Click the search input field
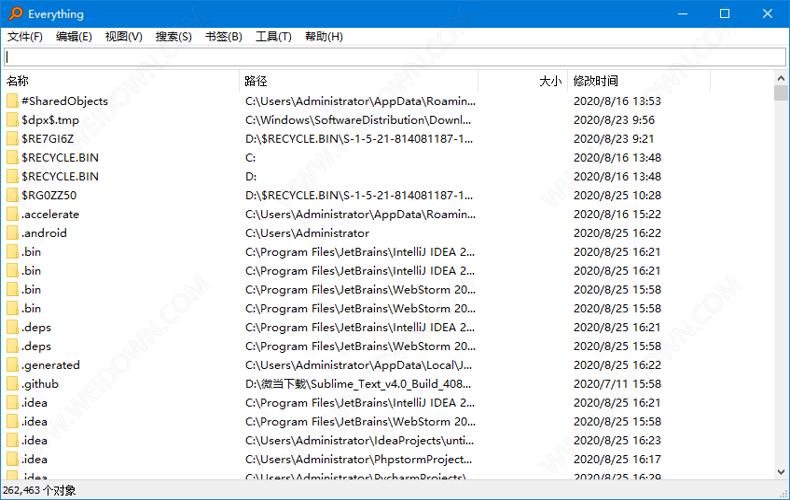Viewport: 790px width, 500px height. [x=394, y=57]
